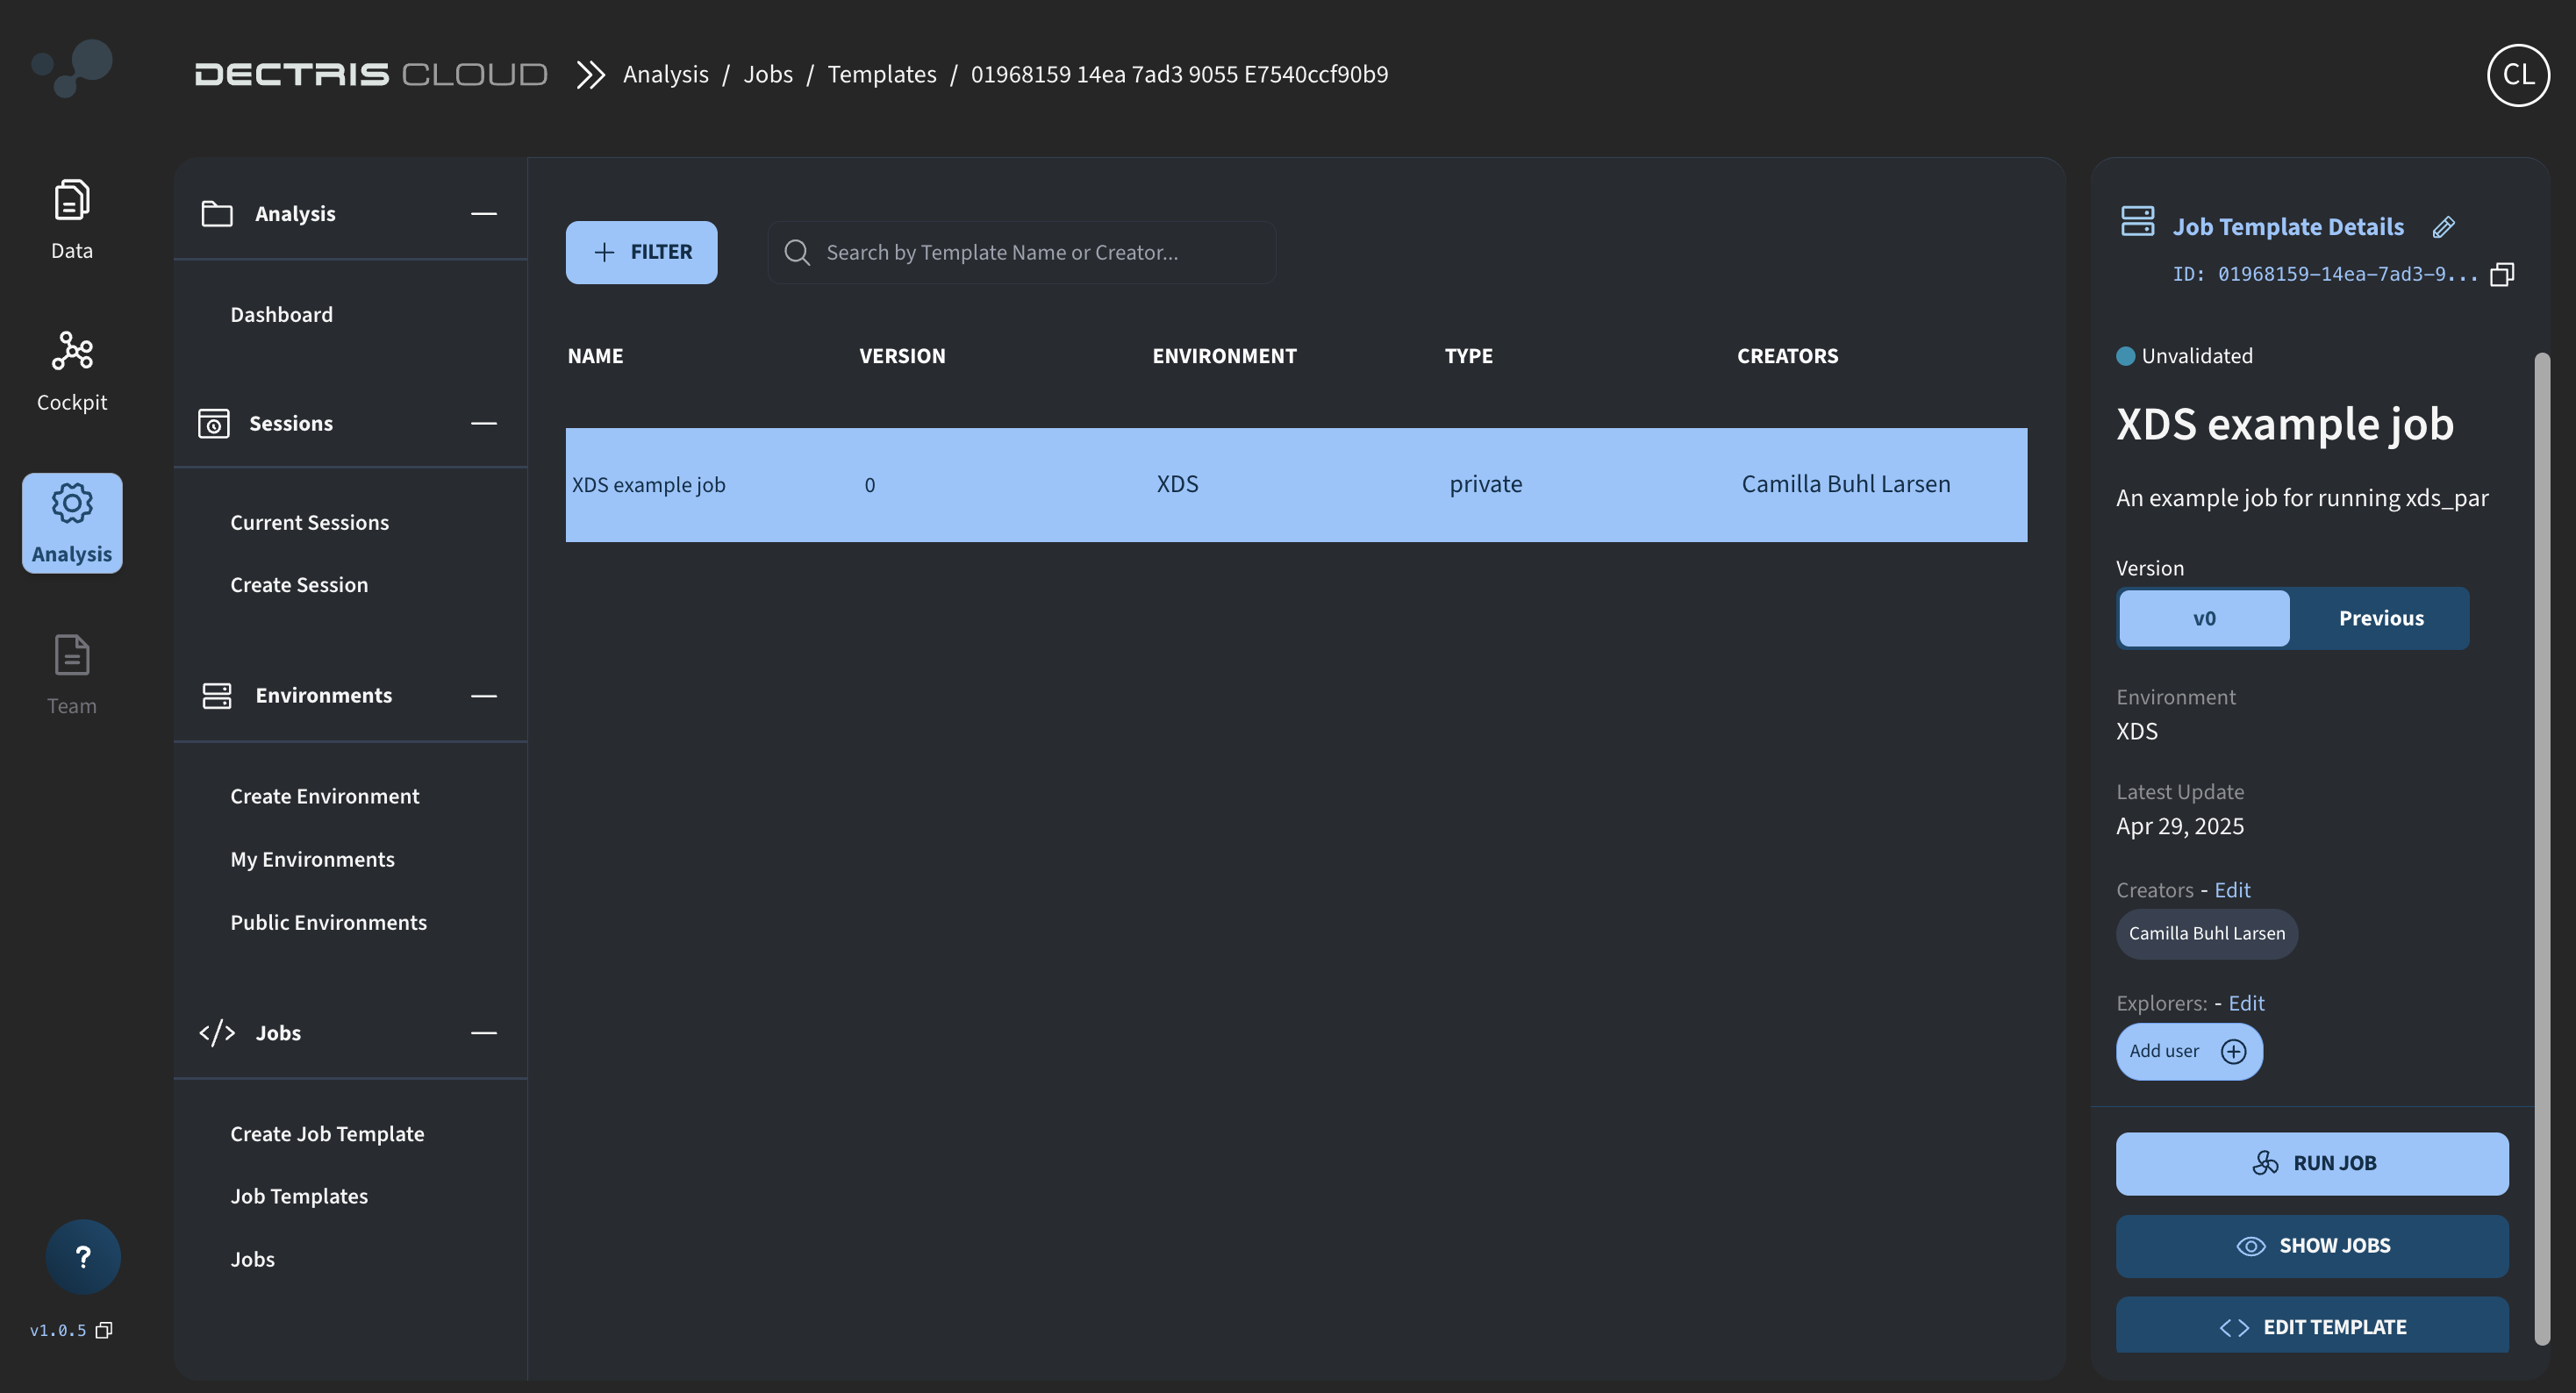
Task: Click the SHOW JOBS button
Action: [2311, 1246]
